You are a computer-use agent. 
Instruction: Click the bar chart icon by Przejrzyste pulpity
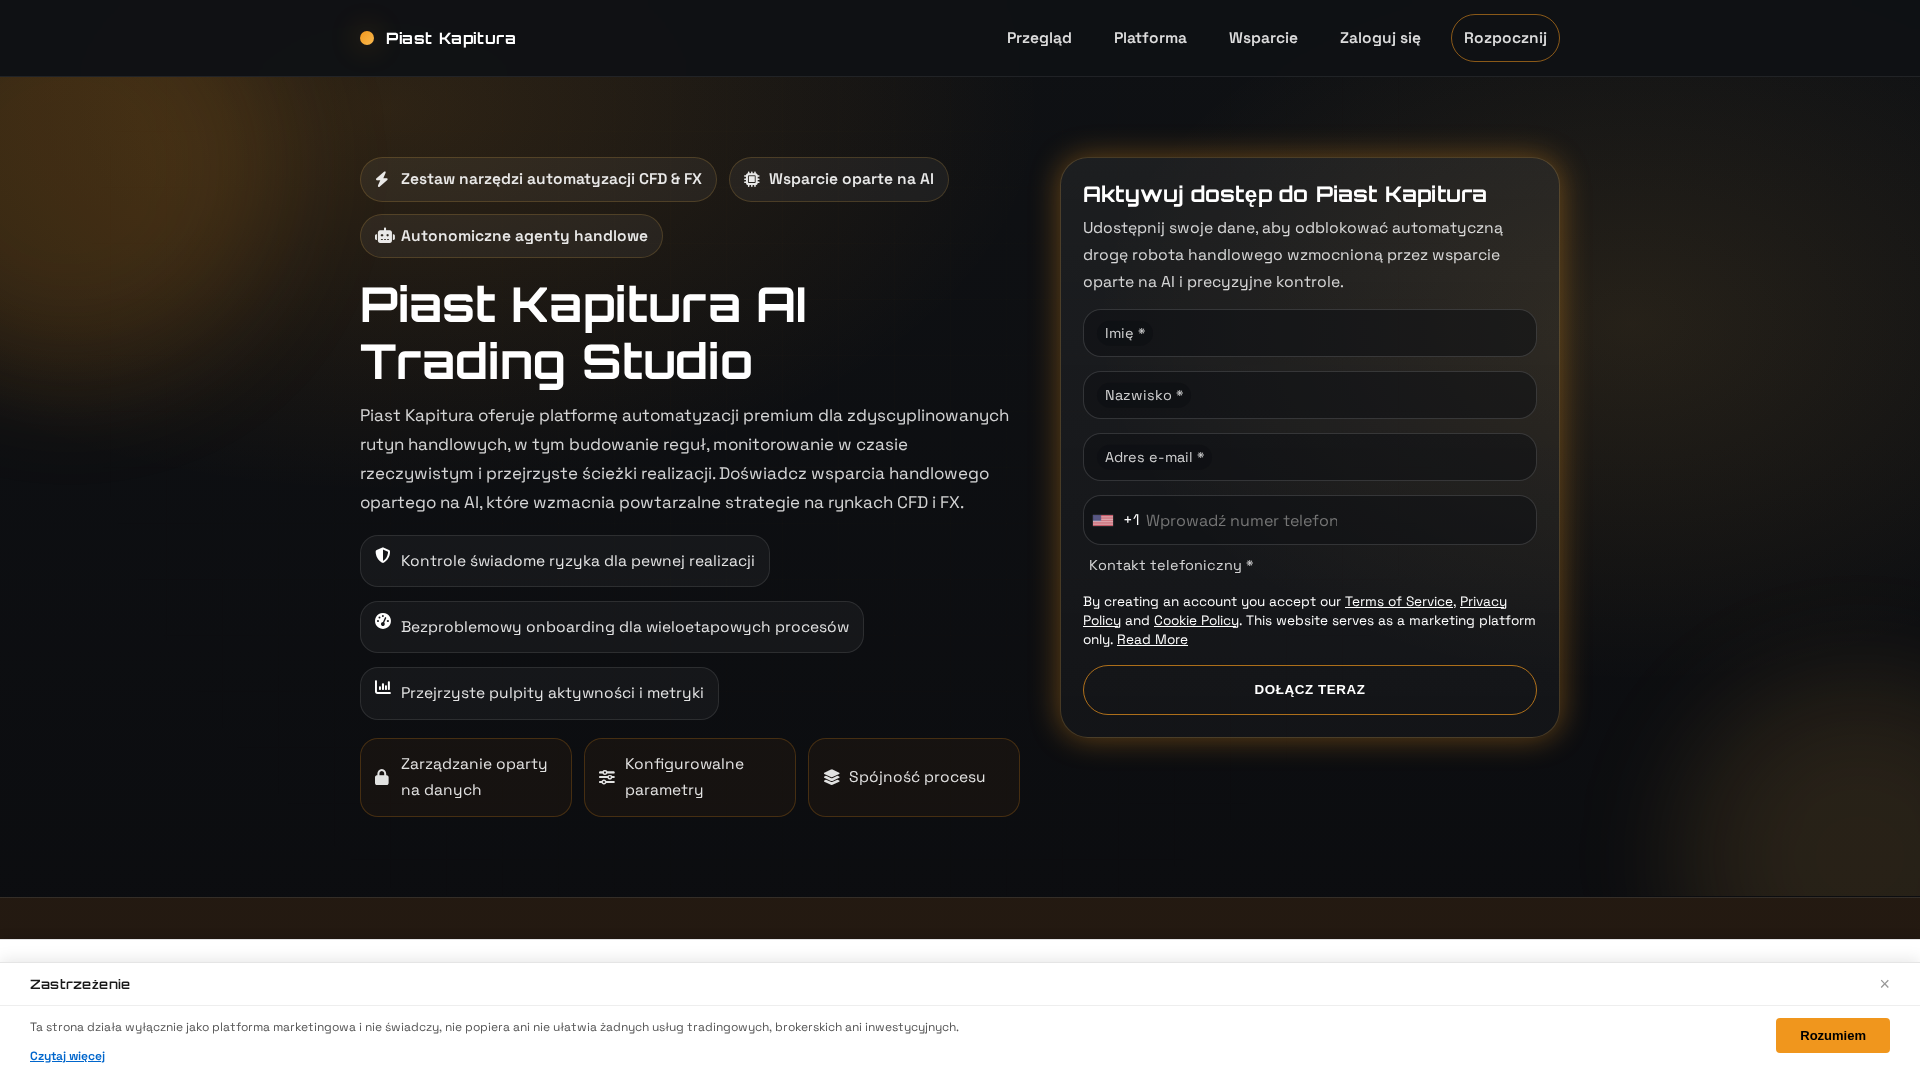[x=383, y=687]
